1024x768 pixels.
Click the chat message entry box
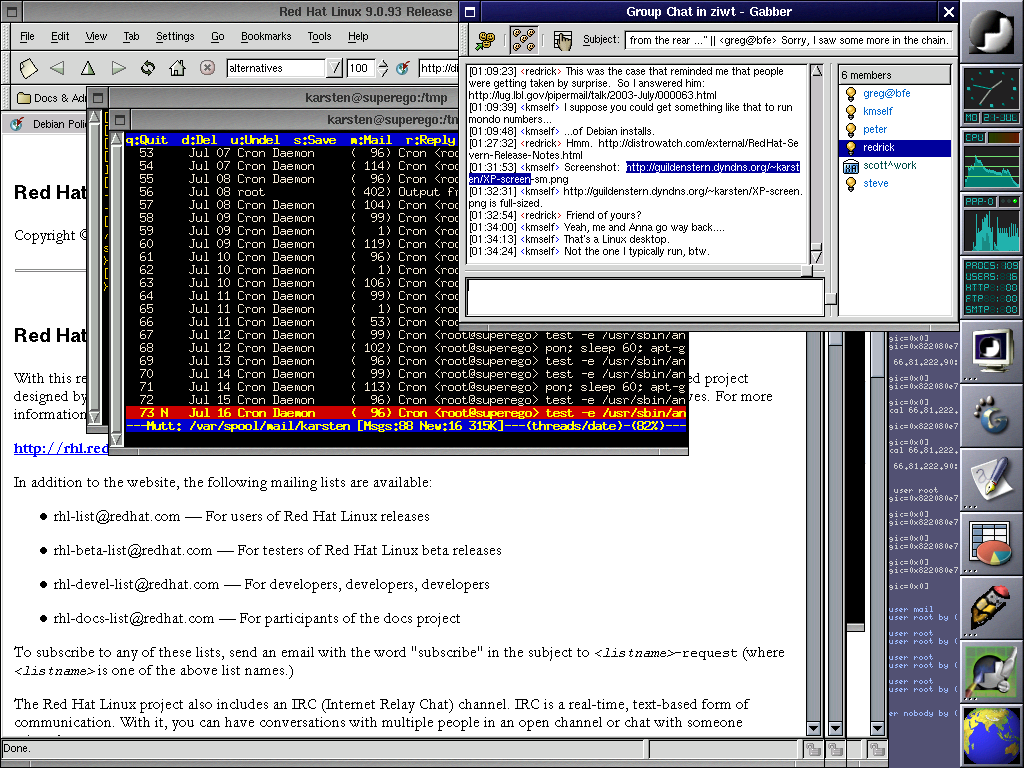coord(645,296)
